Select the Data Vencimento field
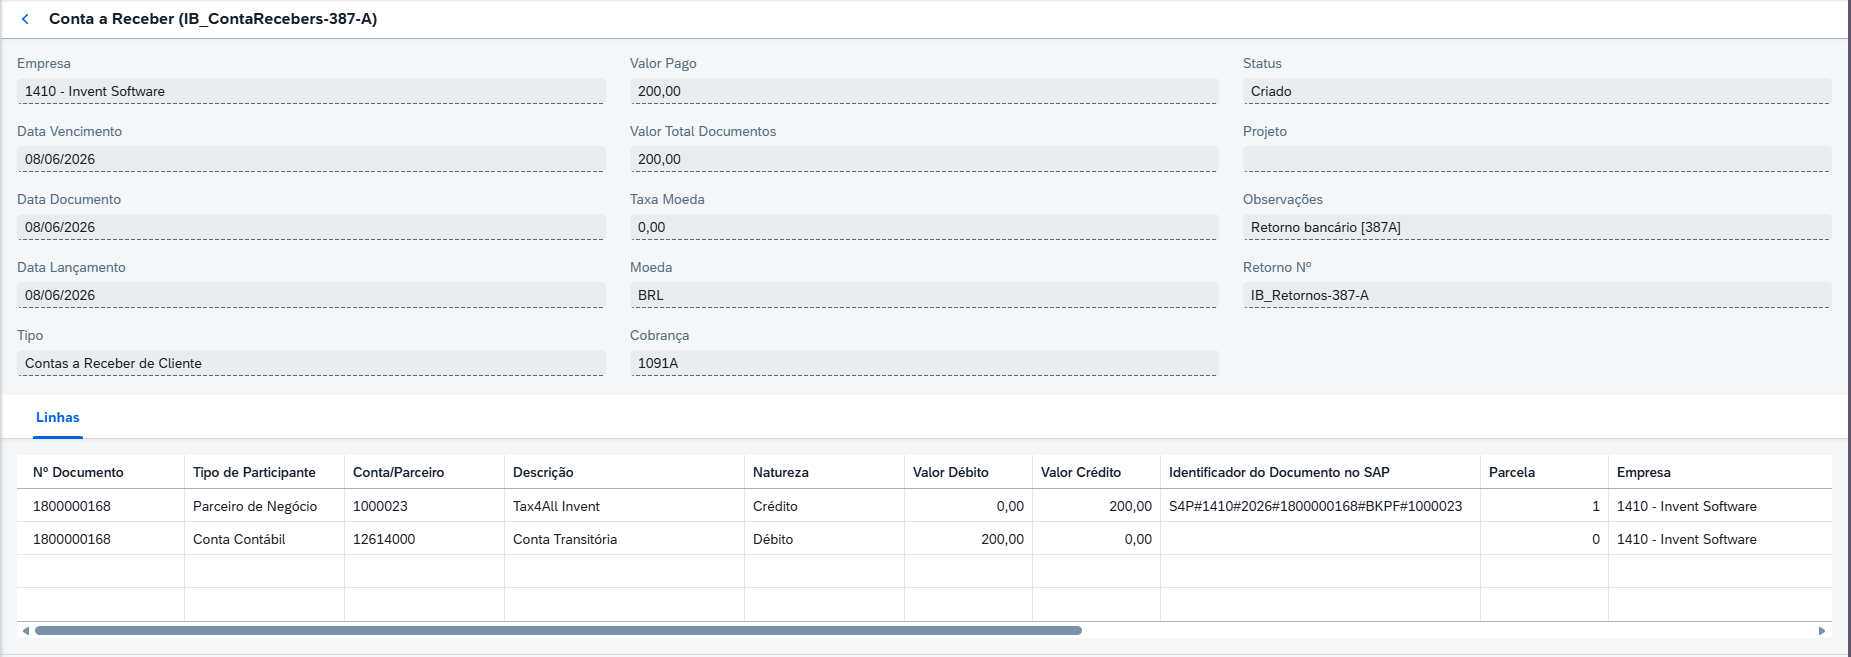 pyautogui.click(x=311, y=159)
